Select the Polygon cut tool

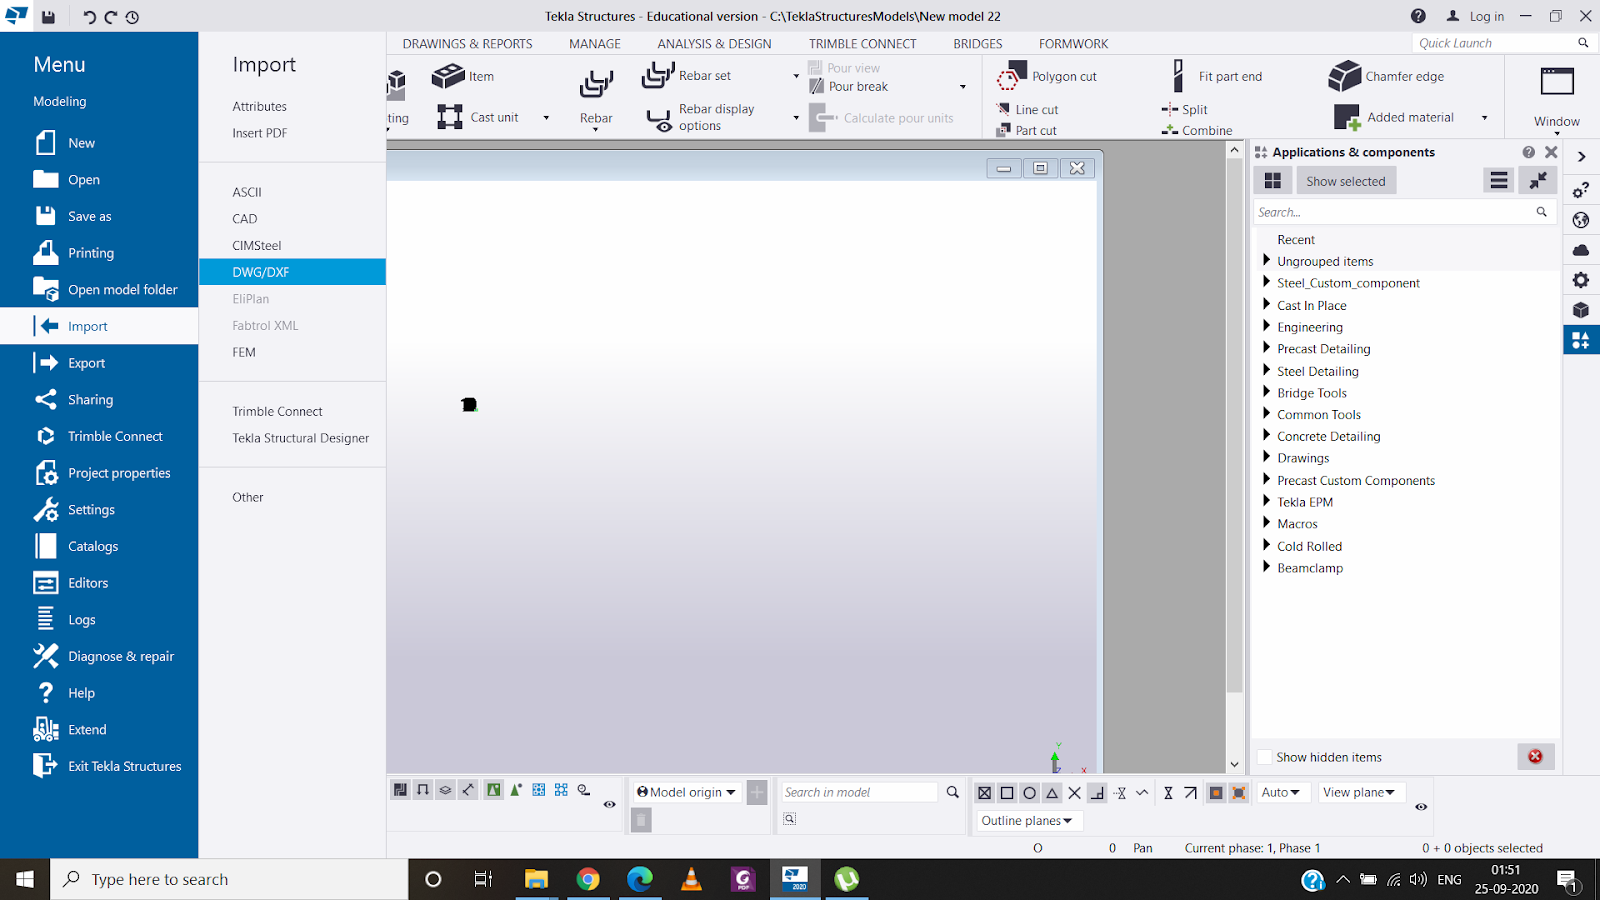pos(1012,75)
